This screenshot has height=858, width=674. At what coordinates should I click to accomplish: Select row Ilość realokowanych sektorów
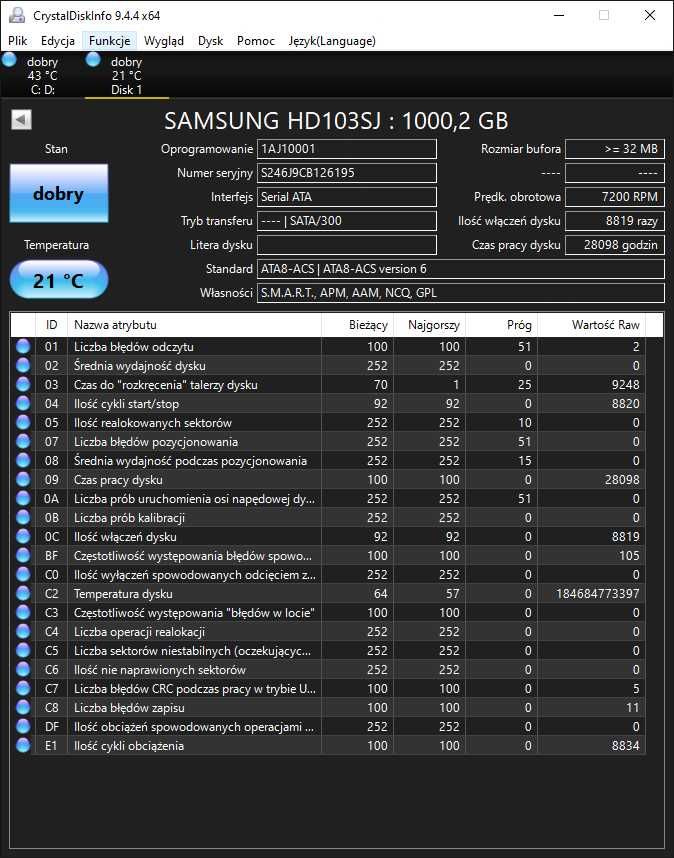(x=328, y=422)
